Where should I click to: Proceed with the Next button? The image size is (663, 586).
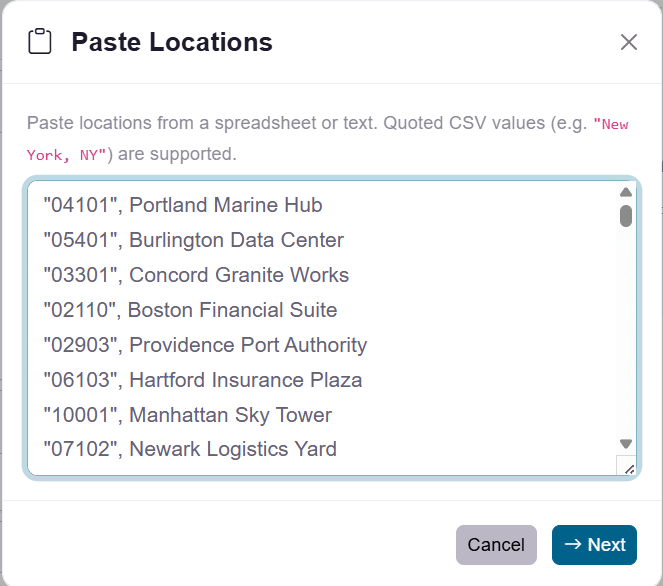pos(594,545)
